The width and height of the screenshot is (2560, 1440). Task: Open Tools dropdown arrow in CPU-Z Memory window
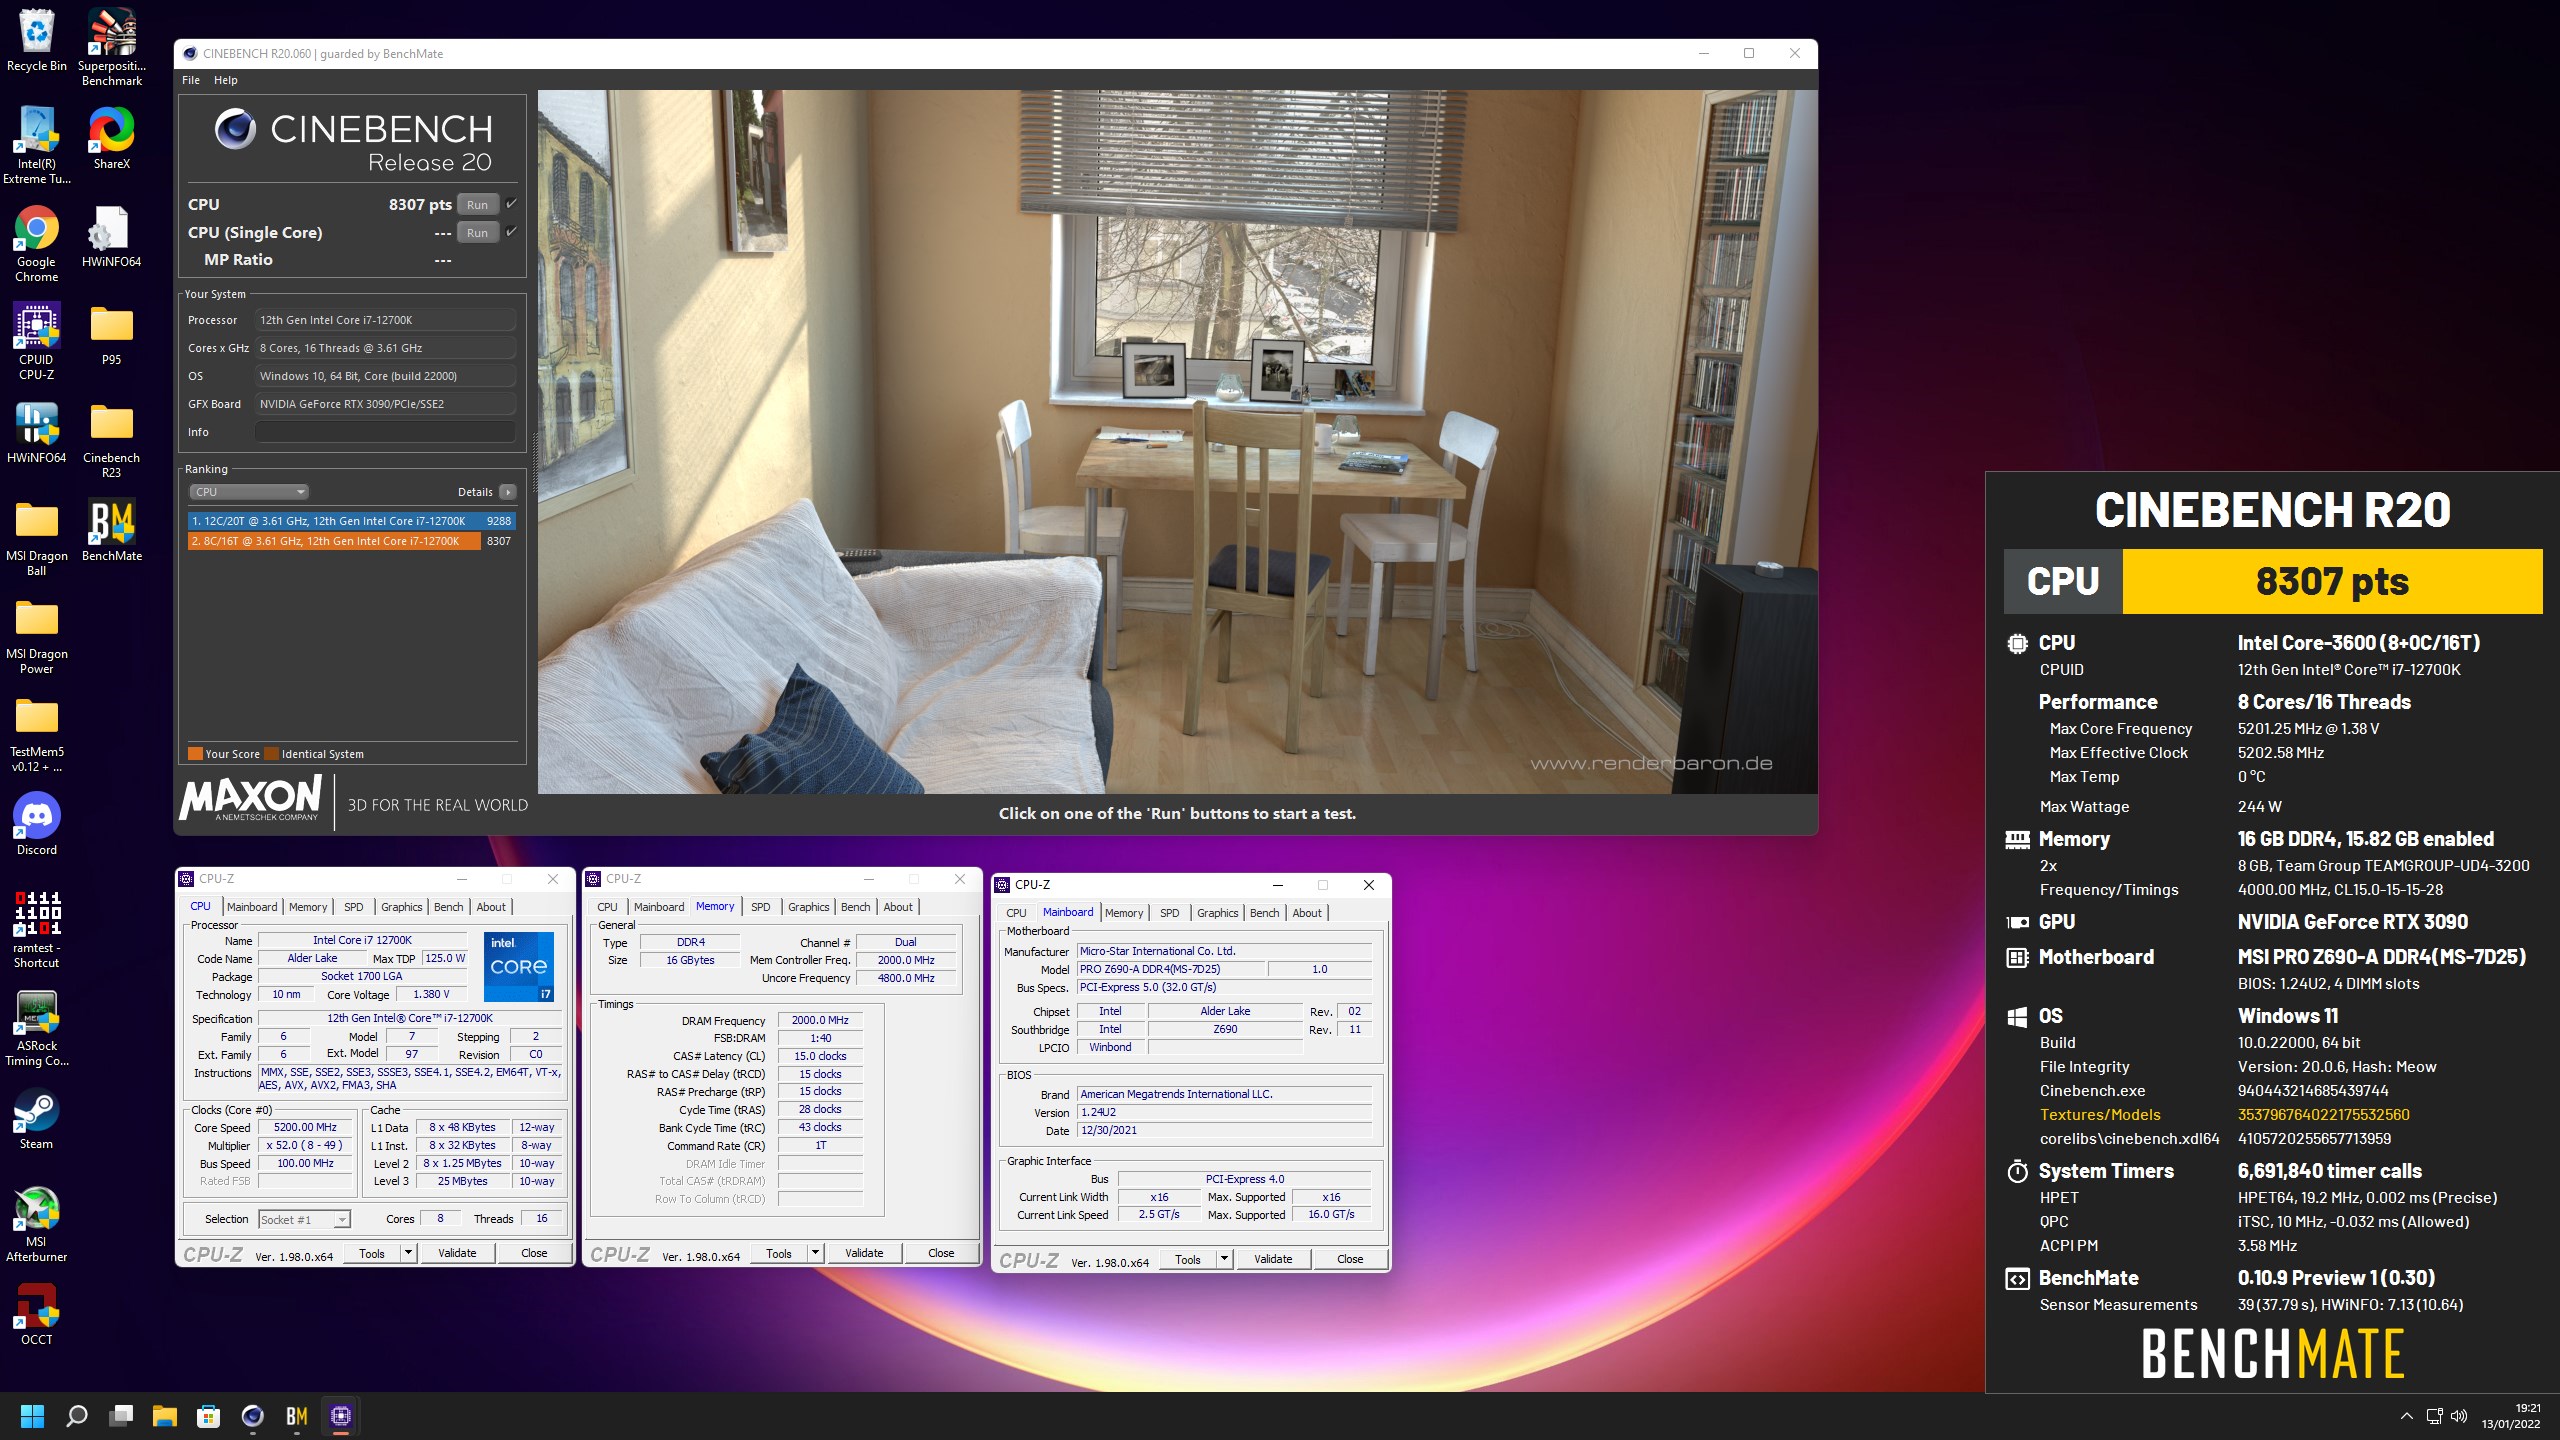815,1253
